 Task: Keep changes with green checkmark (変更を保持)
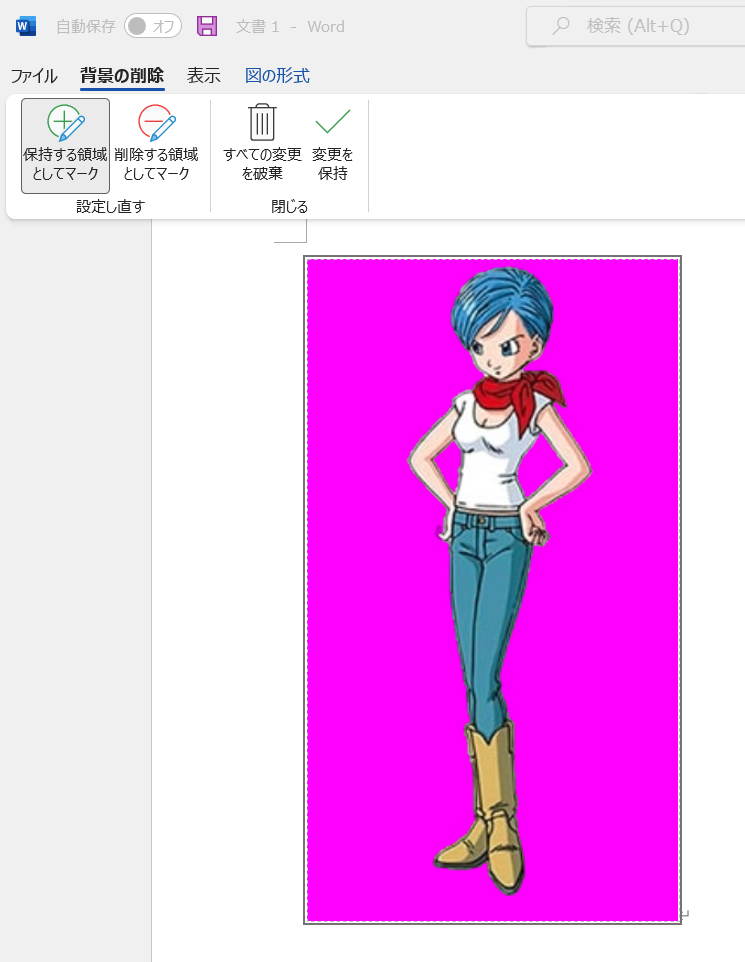pyautogui.click(x=333, y=145)
